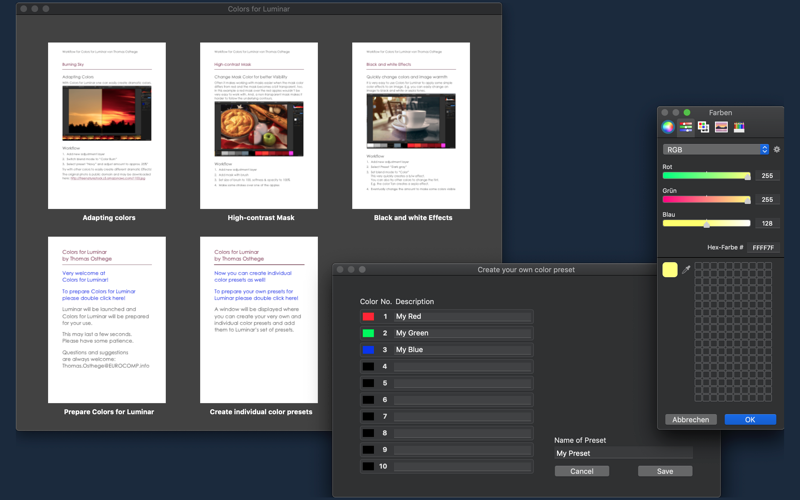The image size is (800, 500).
Task: Click the description field of color 4
Action: pos(463,366)
